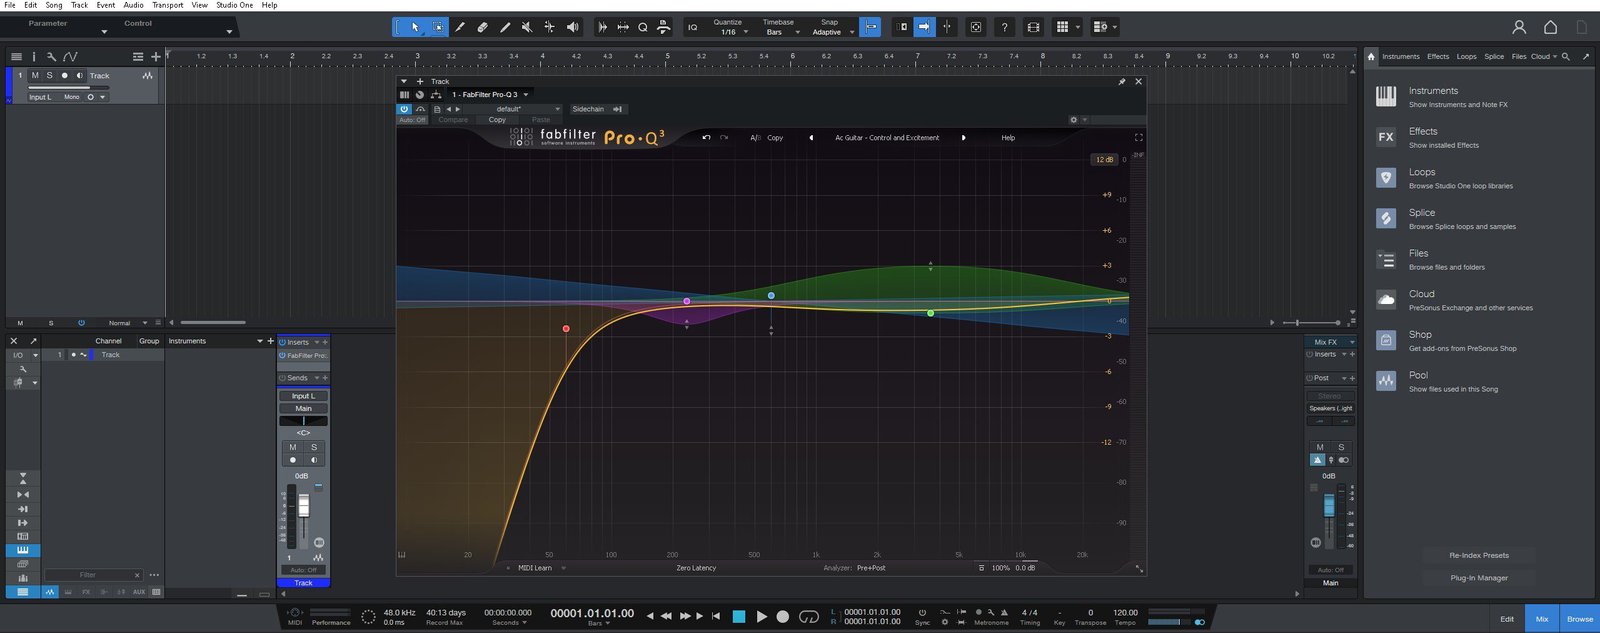
Task: Open the toolbar help question mark
Action: pyautogui.click(x=1004, y=27)
